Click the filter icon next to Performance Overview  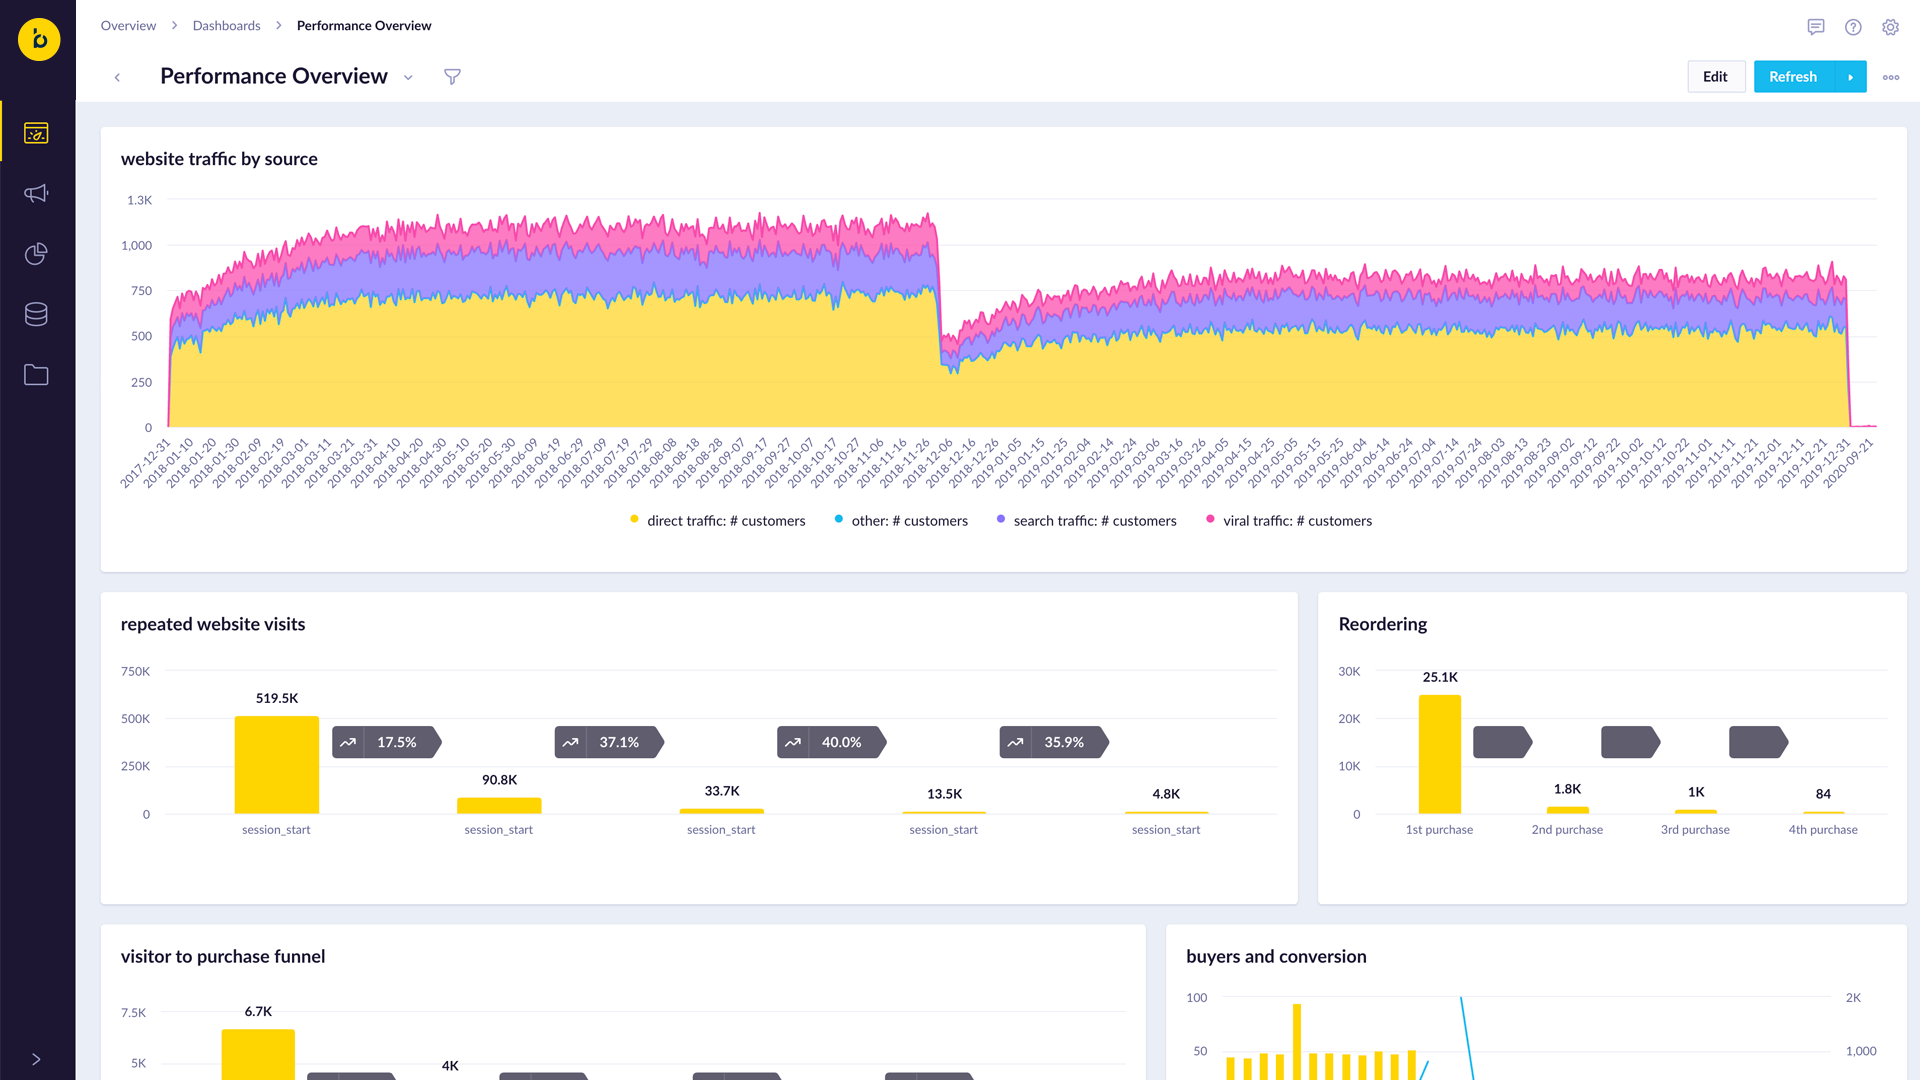pos(452,76)
